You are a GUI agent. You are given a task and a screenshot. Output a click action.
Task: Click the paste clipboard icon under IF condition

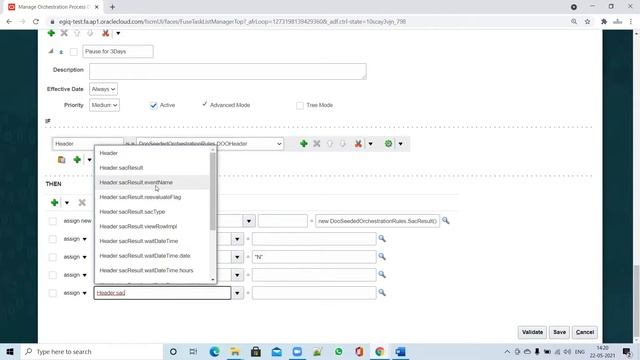coord(61,160)
